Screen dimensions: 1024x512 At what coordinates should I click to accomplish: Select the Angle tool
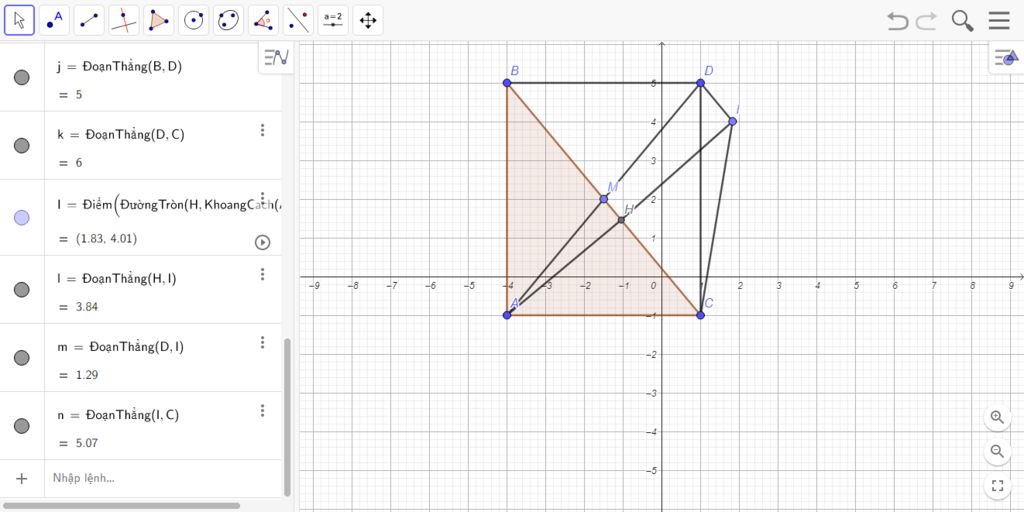[263, 20]
